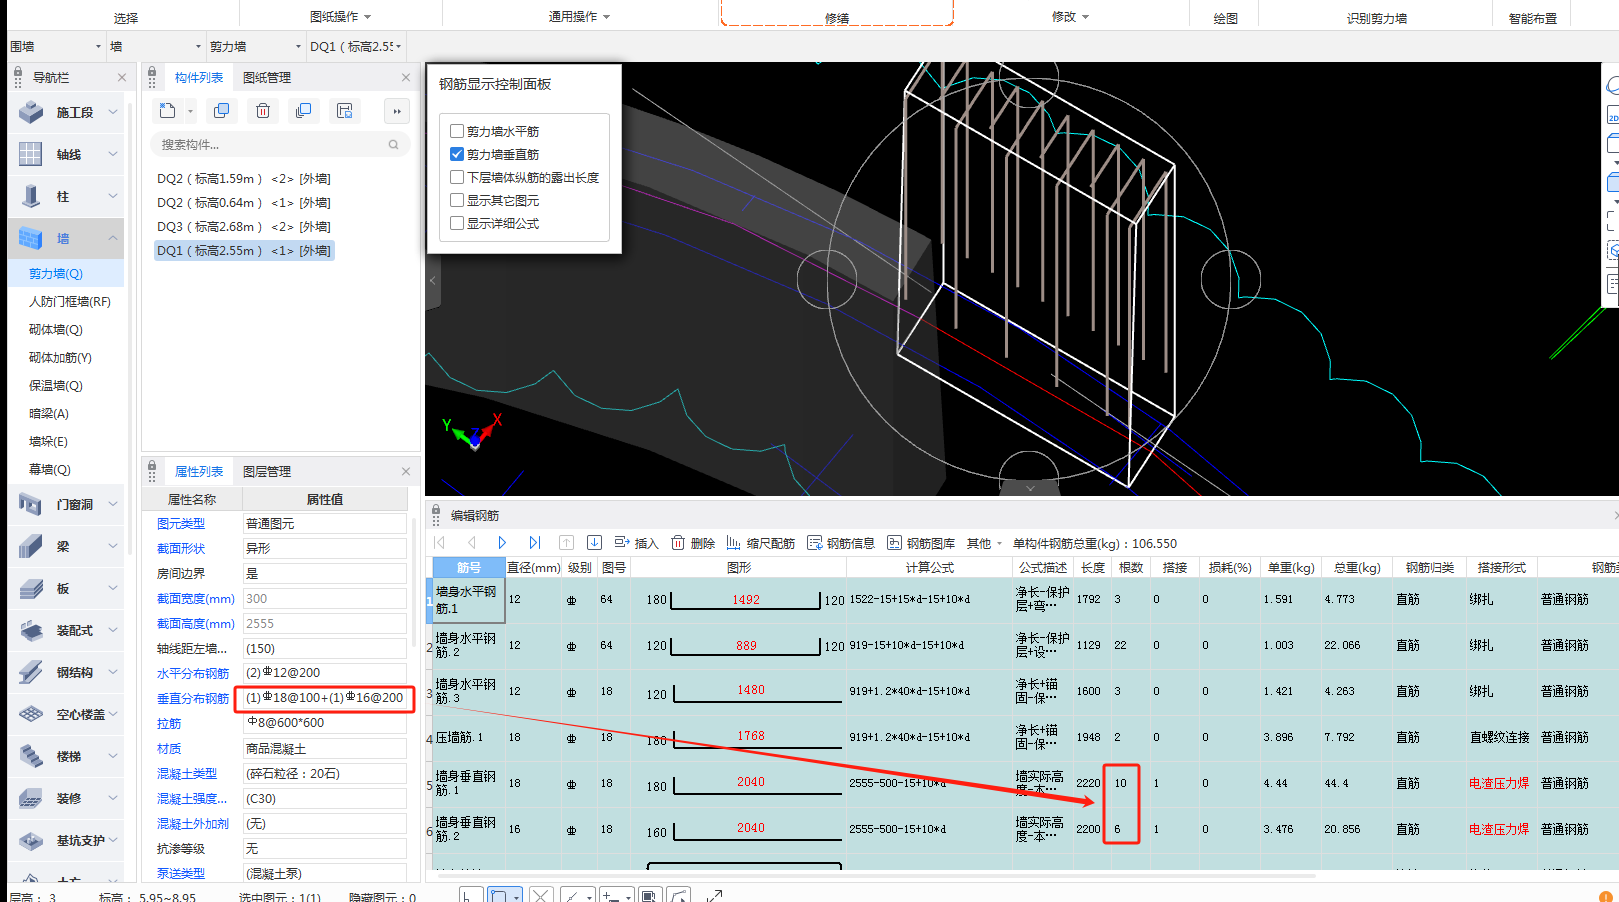Open the 施工段 navigation category
The height and width of the screenshot is (902, 1619).
click(x=66, y=112)
